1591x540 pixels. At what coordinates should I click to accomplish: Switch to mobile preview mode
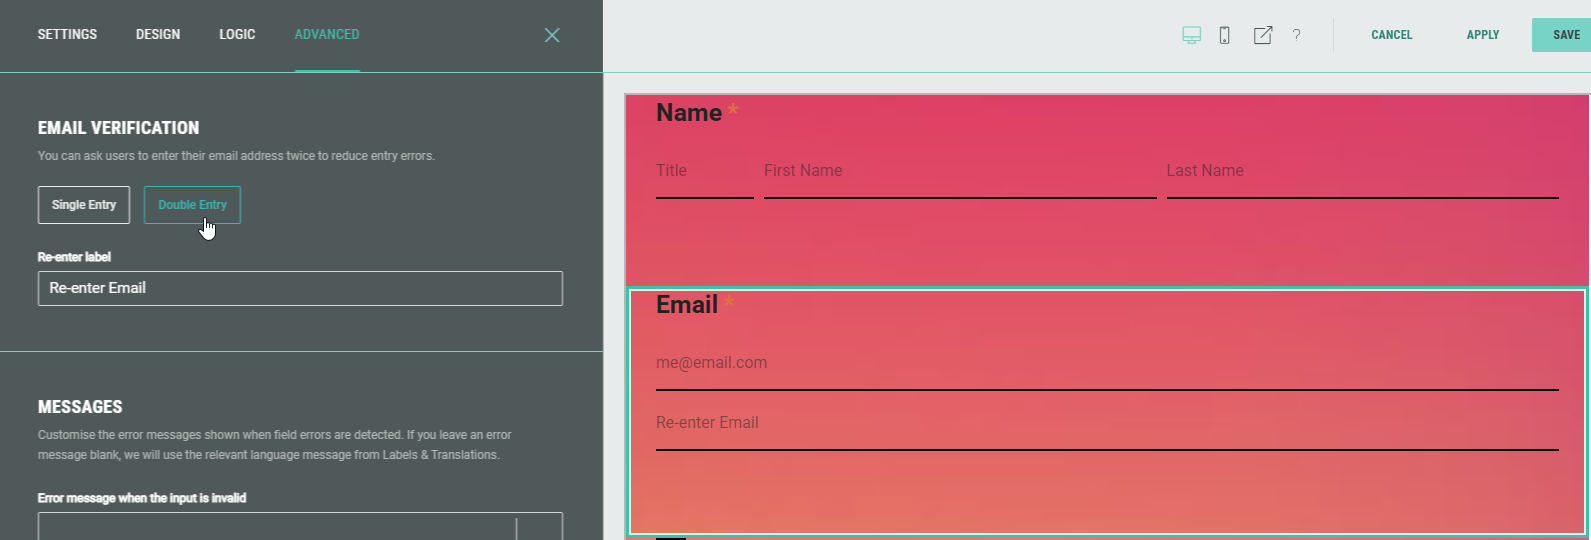1224,35
